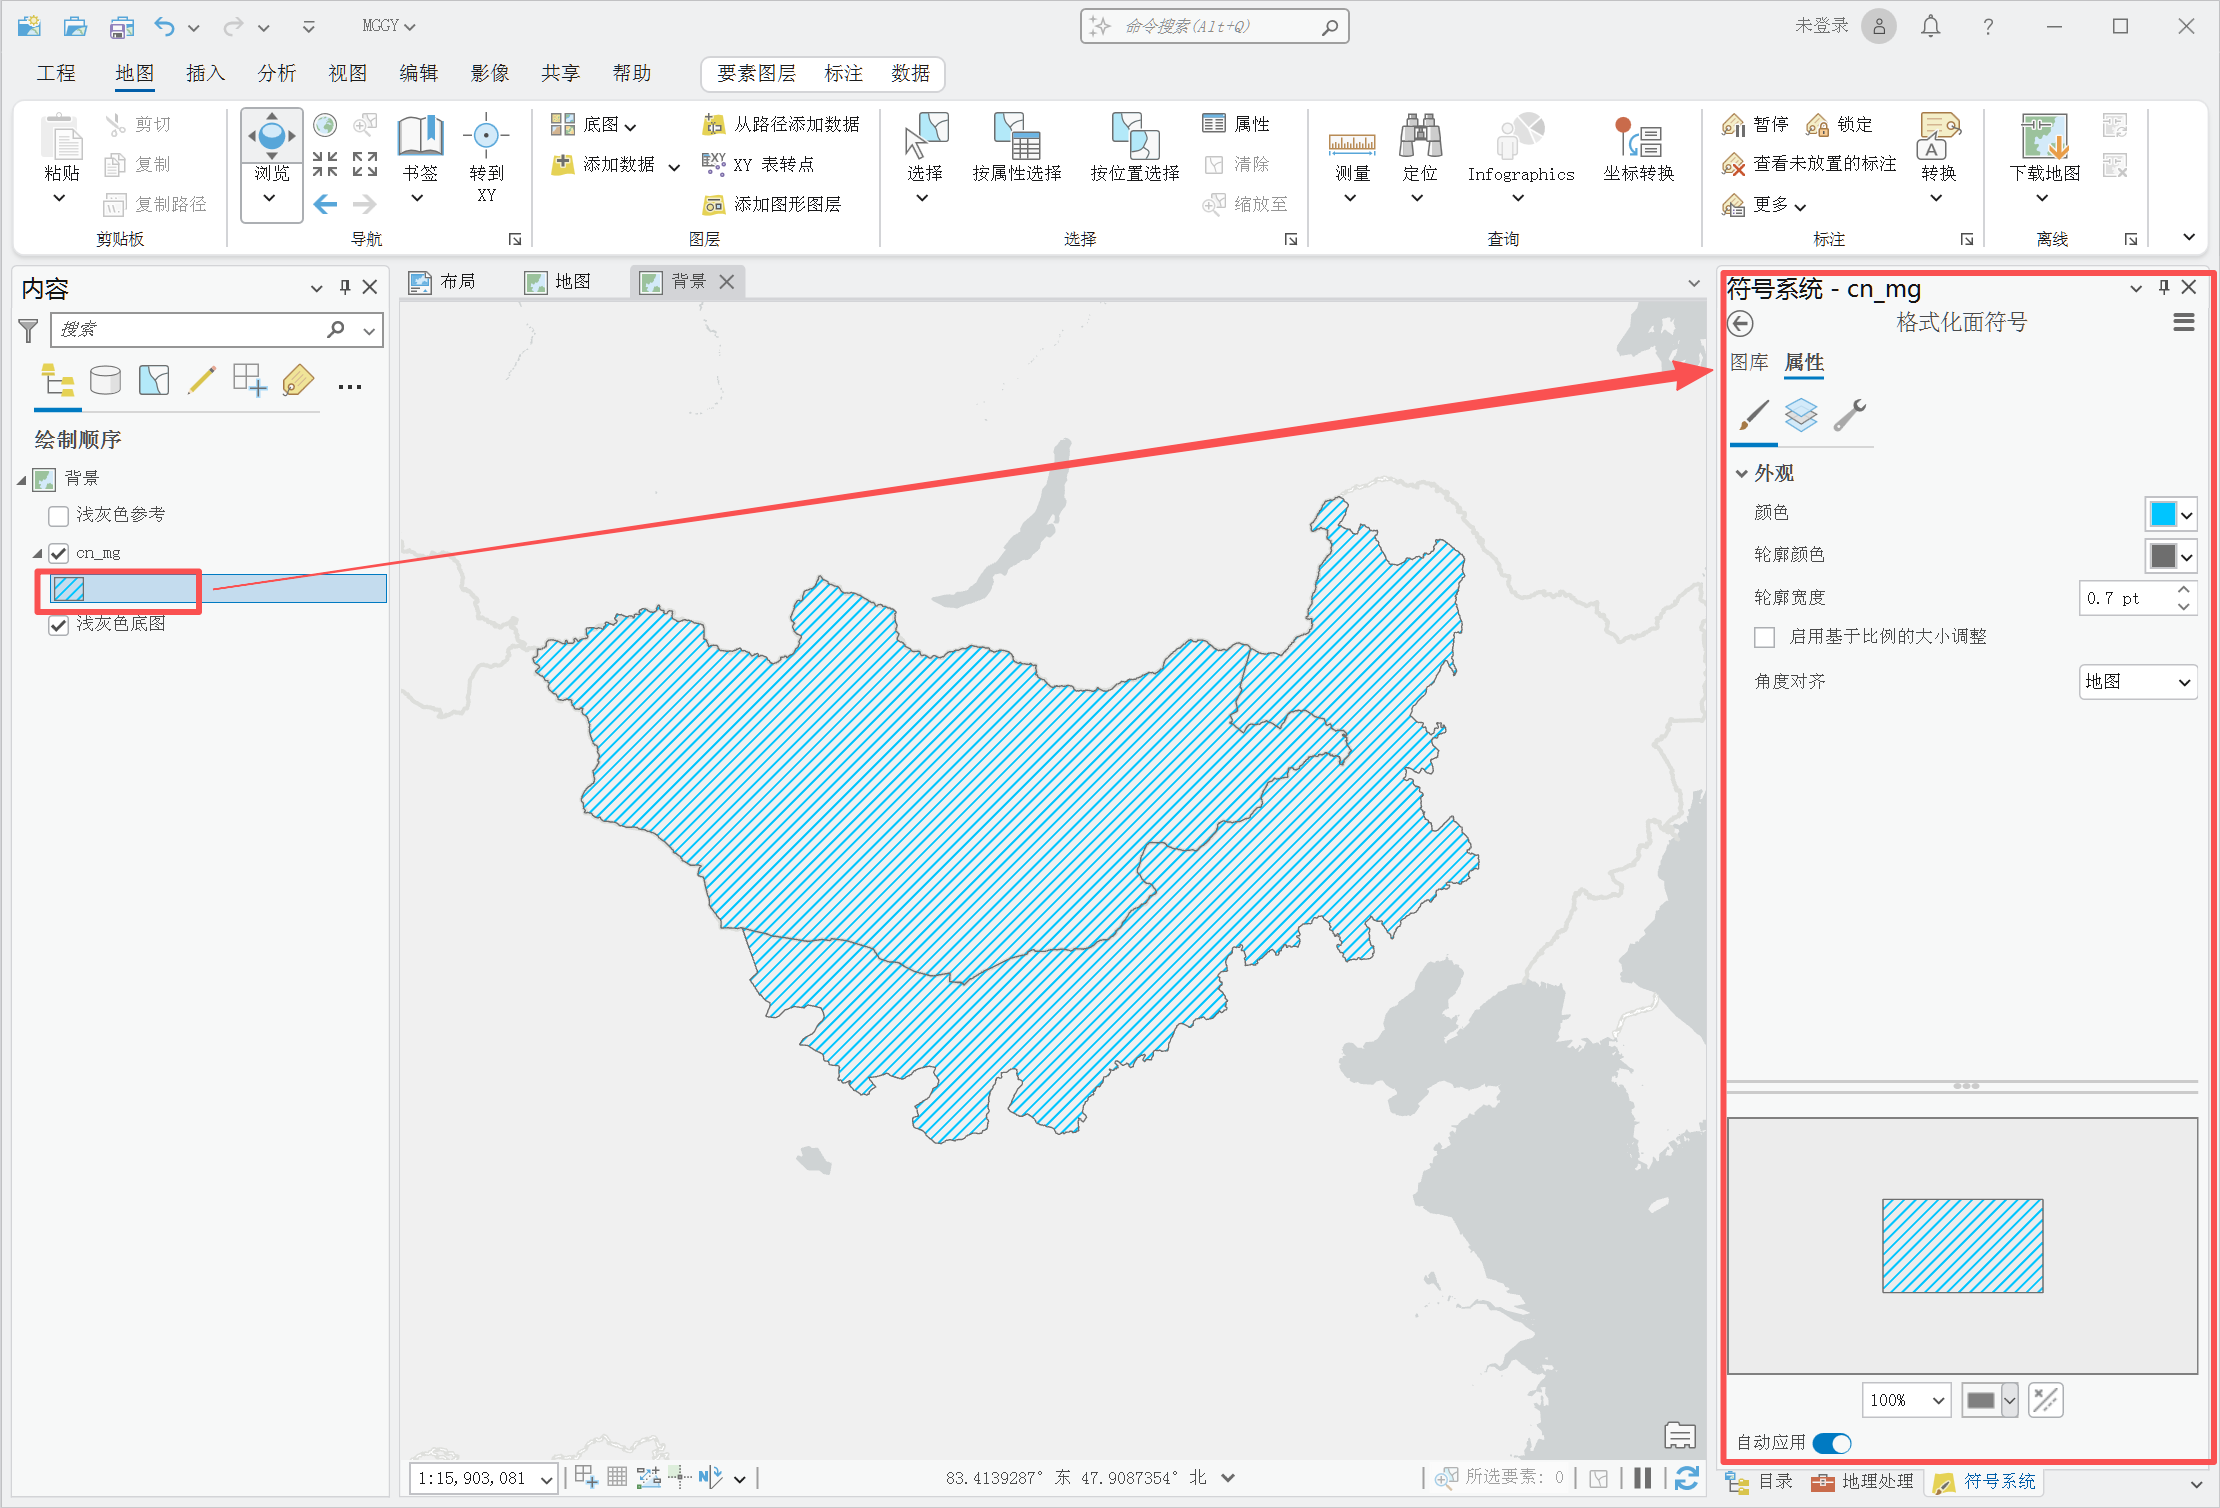The image size is (2220, 1508).
Task: Click the Go To XY (转到XY) icon
Action: (x=486, y=137)
